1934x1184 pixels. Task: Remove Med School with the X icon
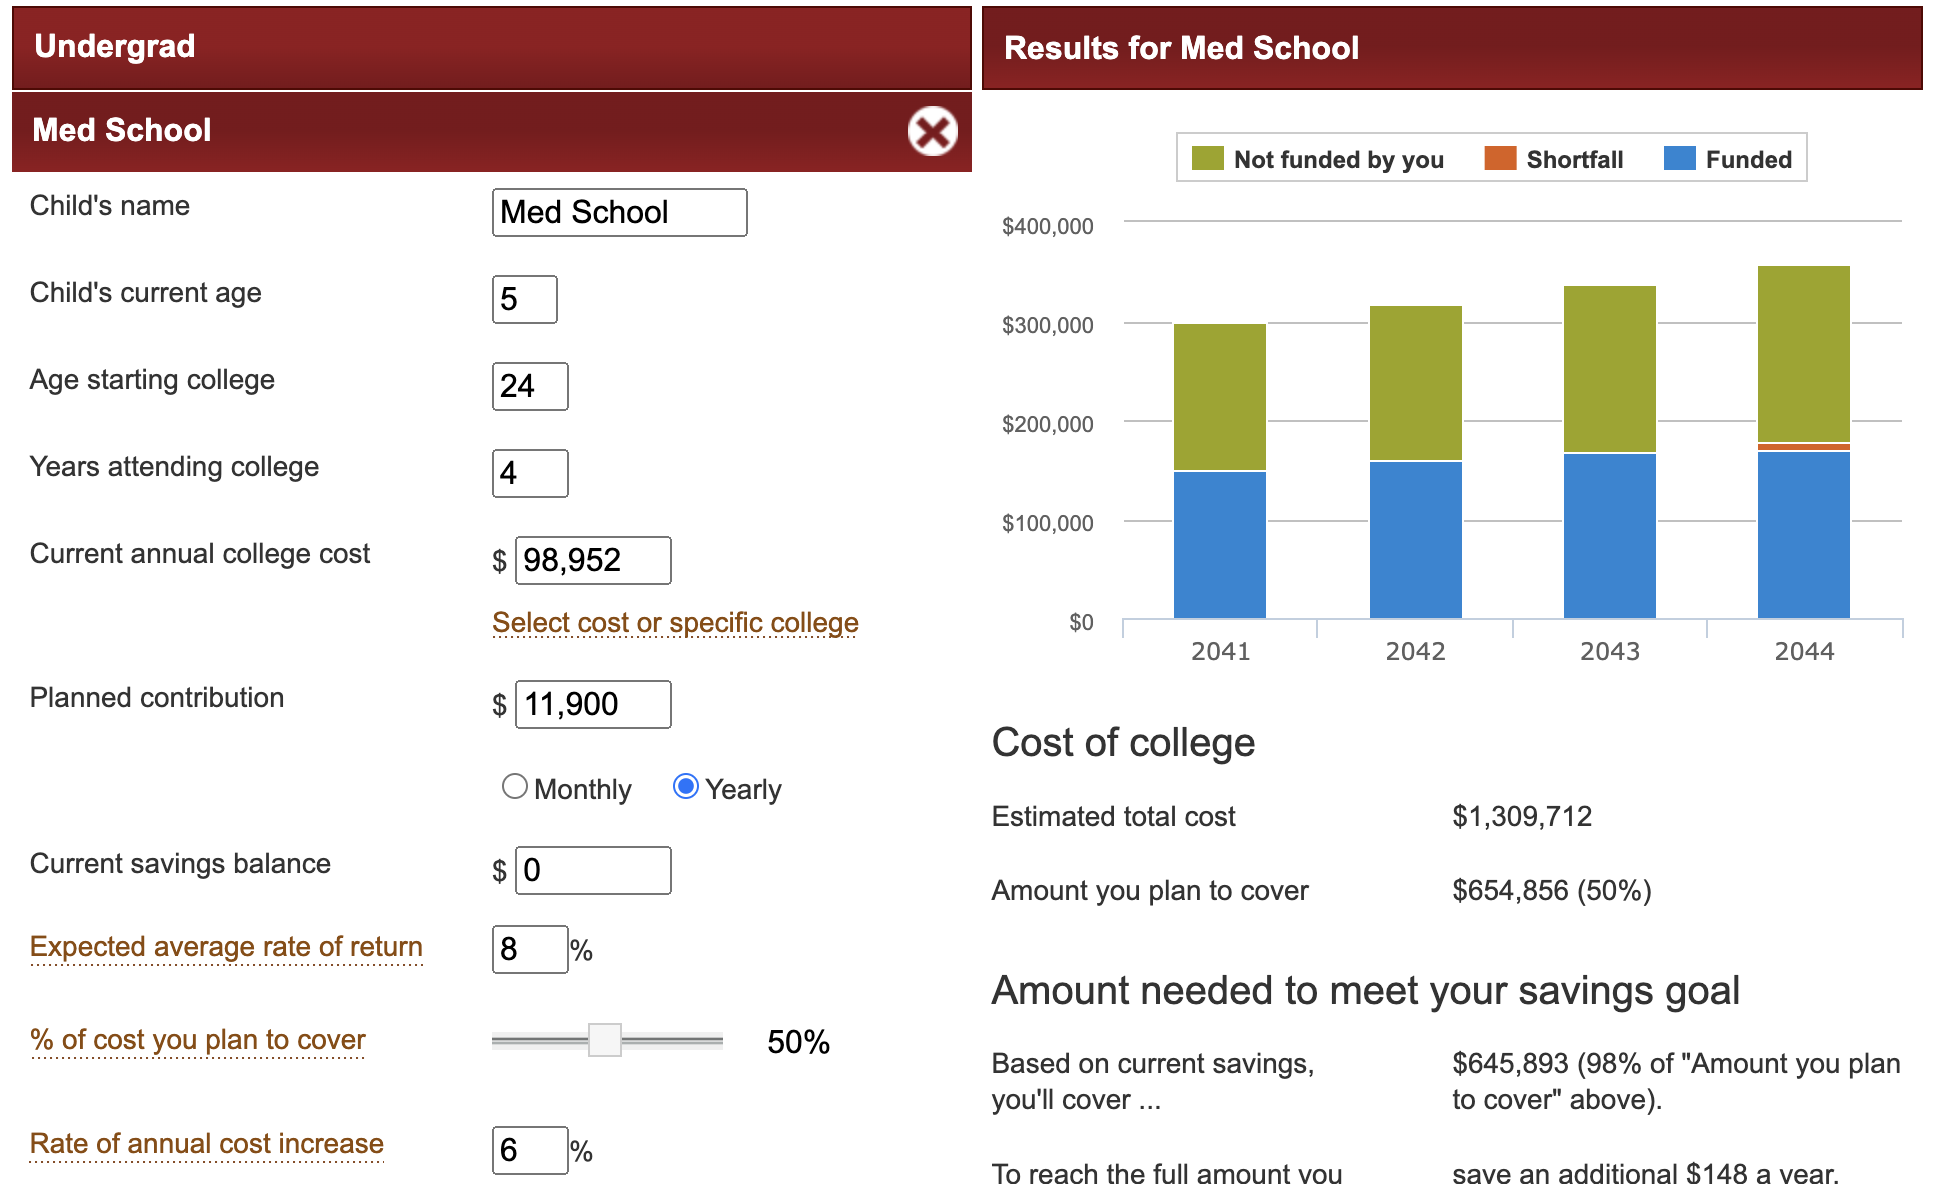[932, 131]
